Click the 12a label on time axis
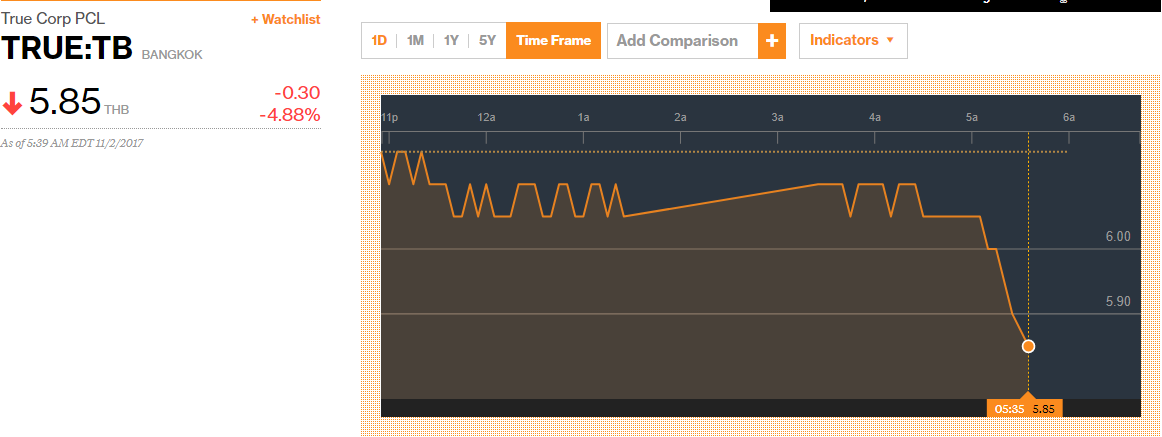 click(486, 117)
